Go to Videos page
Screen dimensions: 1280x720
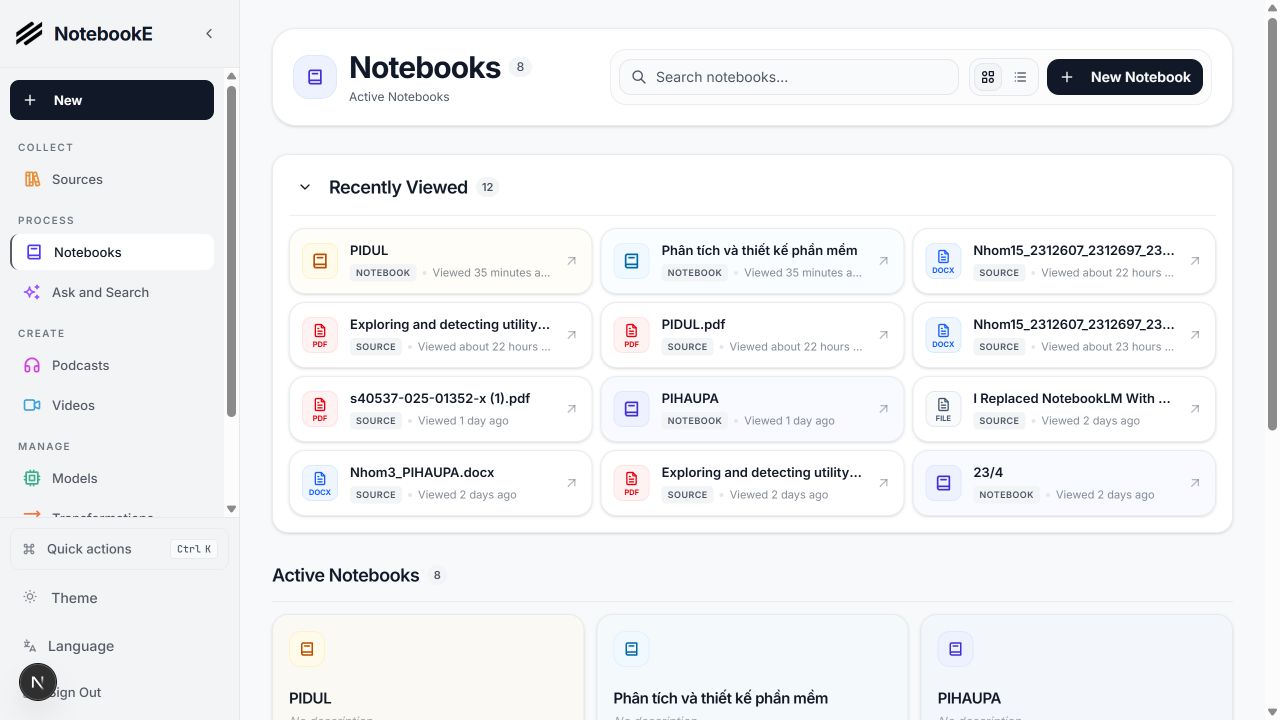[x=112, y=405]
